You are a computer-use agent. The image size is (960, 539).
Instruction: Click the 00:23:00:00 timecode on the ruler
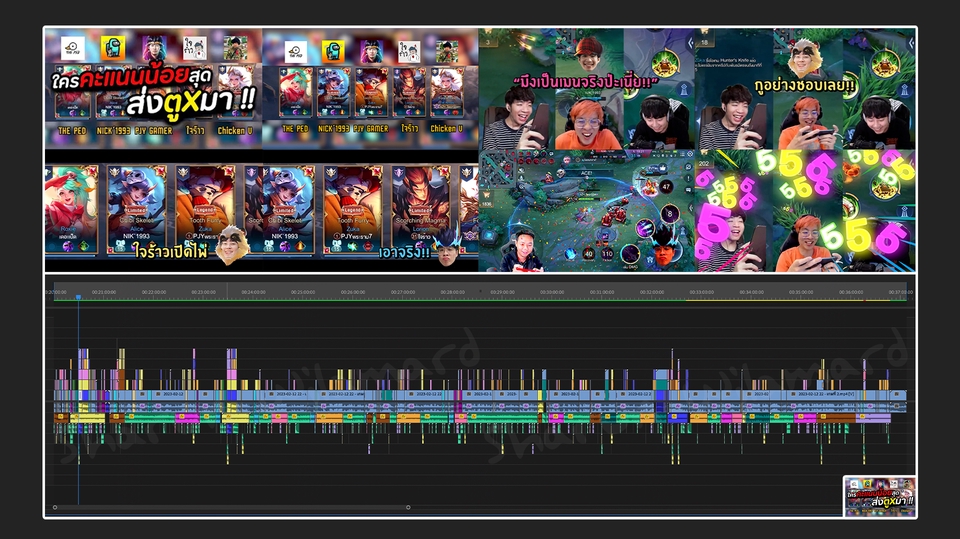pyautogui.click(x=203, y=292)
